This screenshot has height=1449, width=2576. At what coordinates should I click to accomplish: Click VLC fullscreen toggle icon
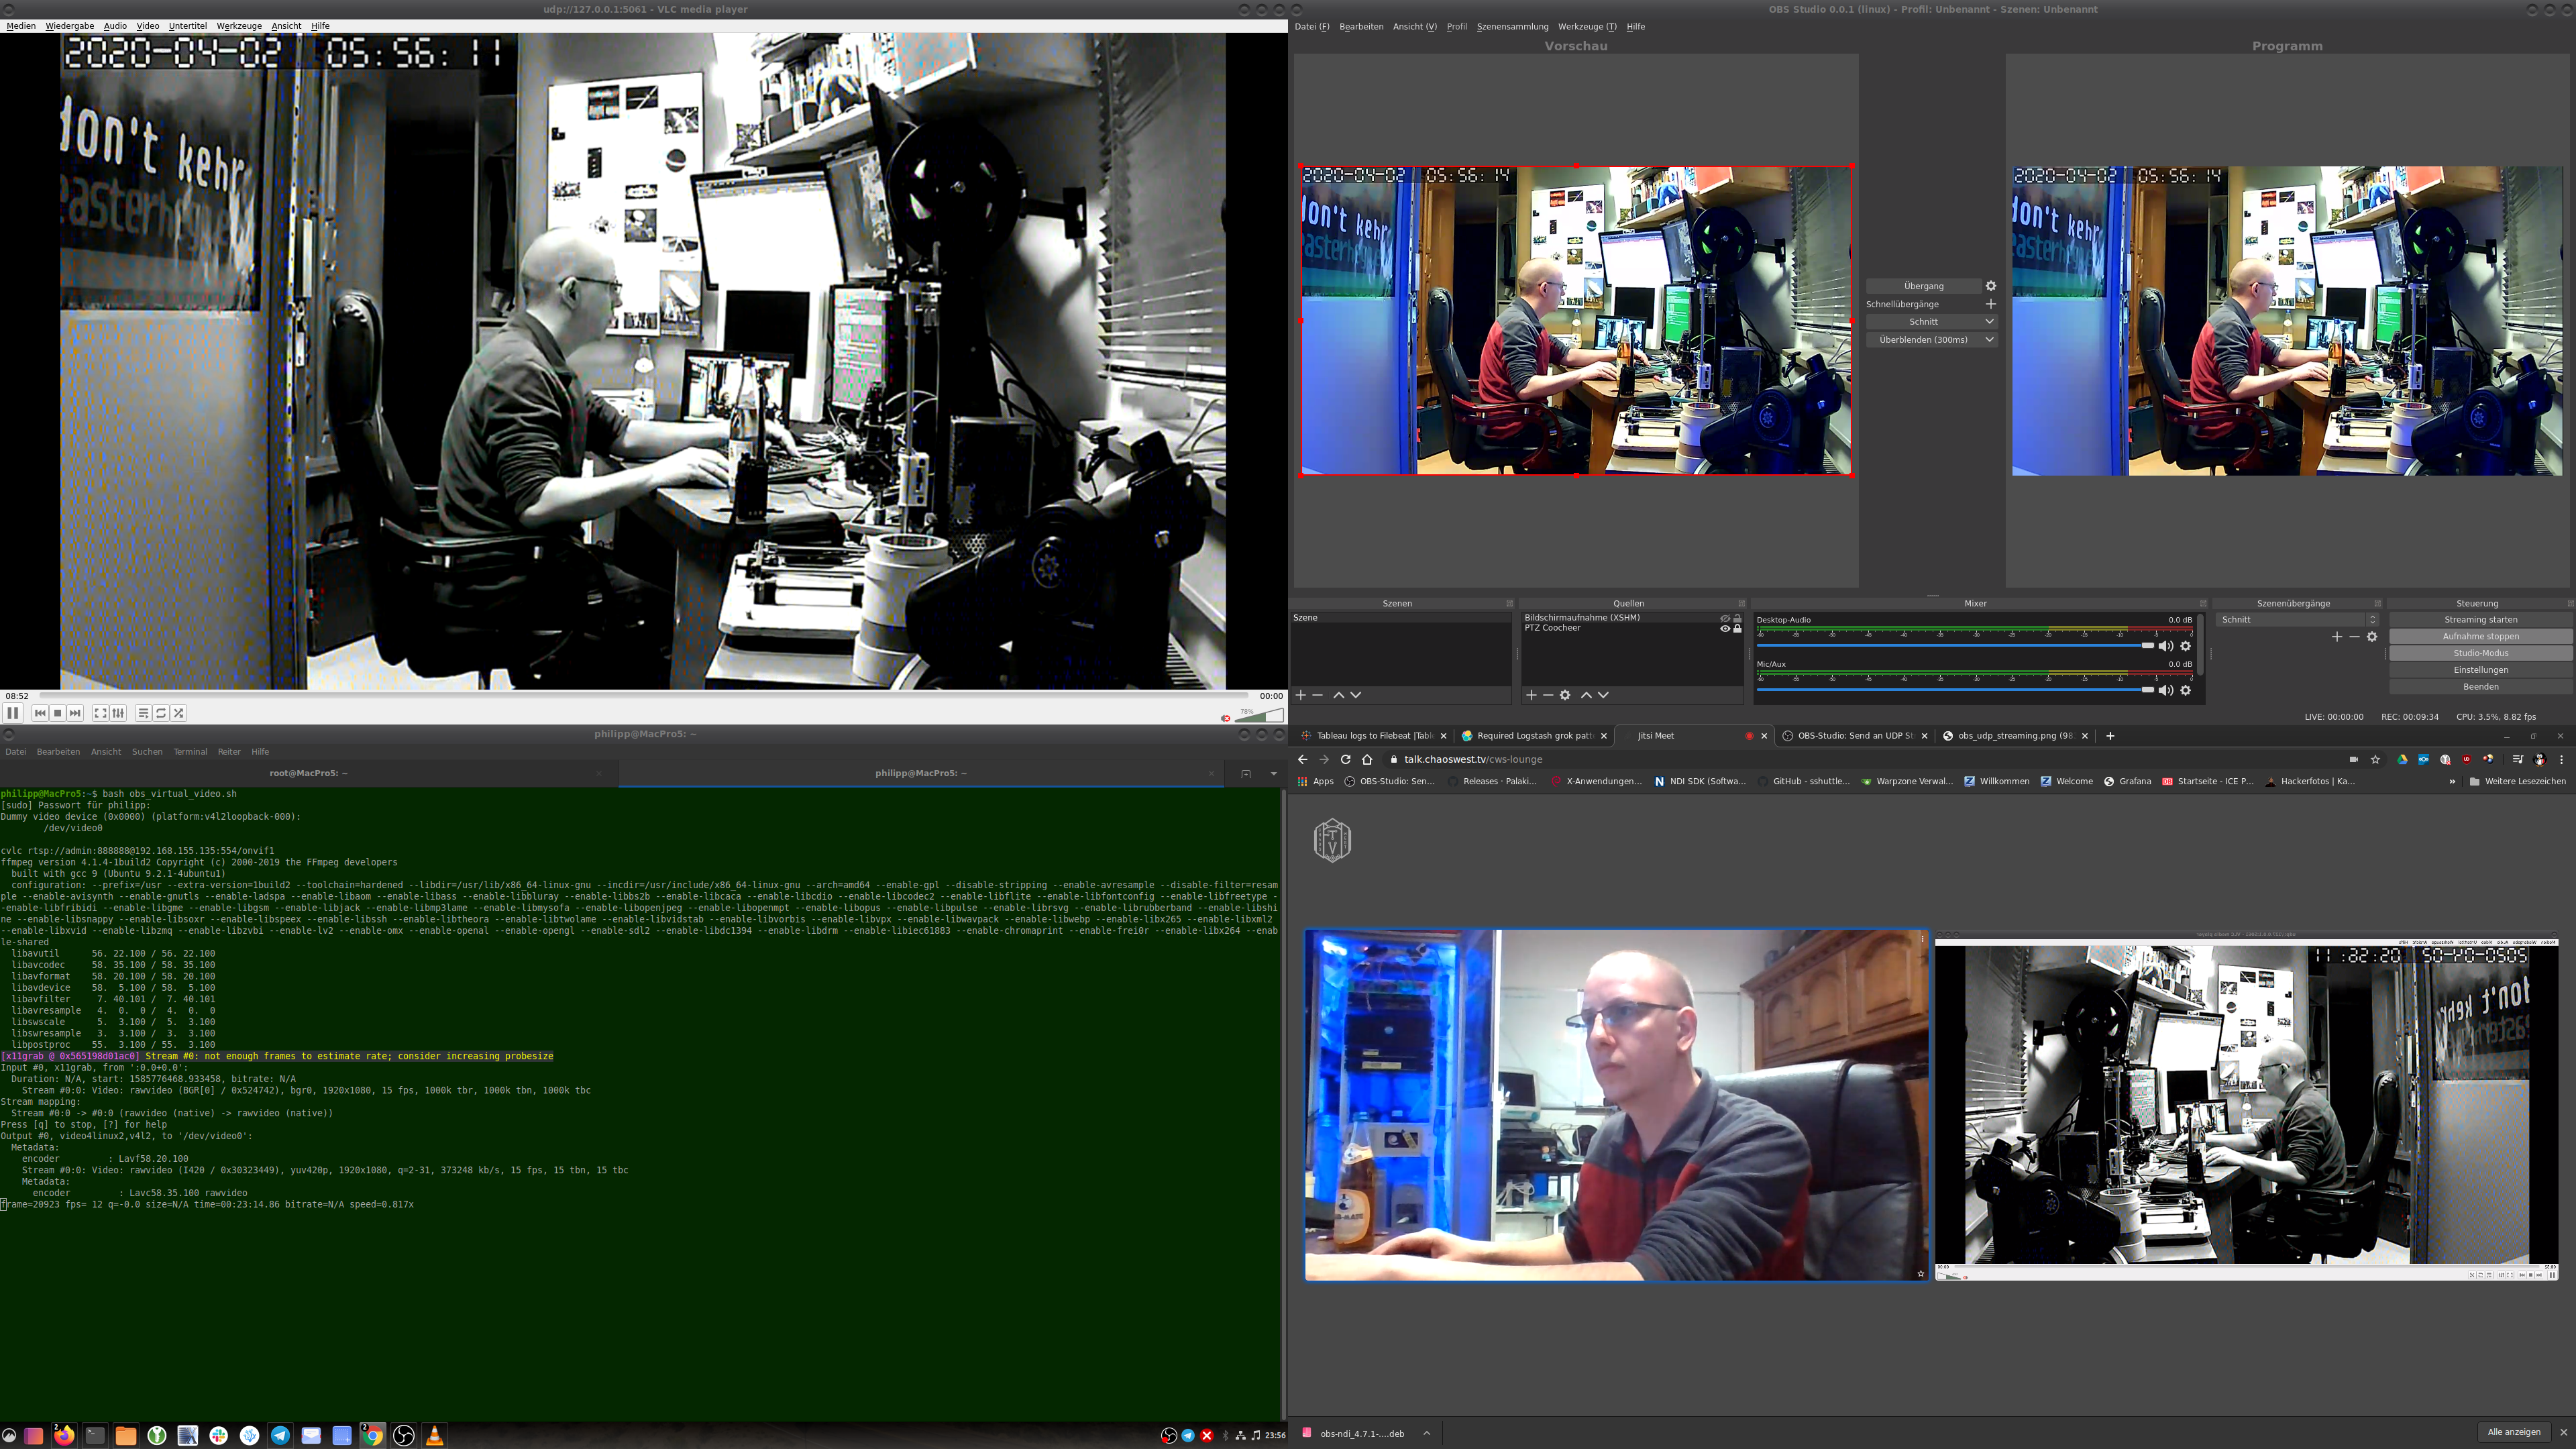100,713
